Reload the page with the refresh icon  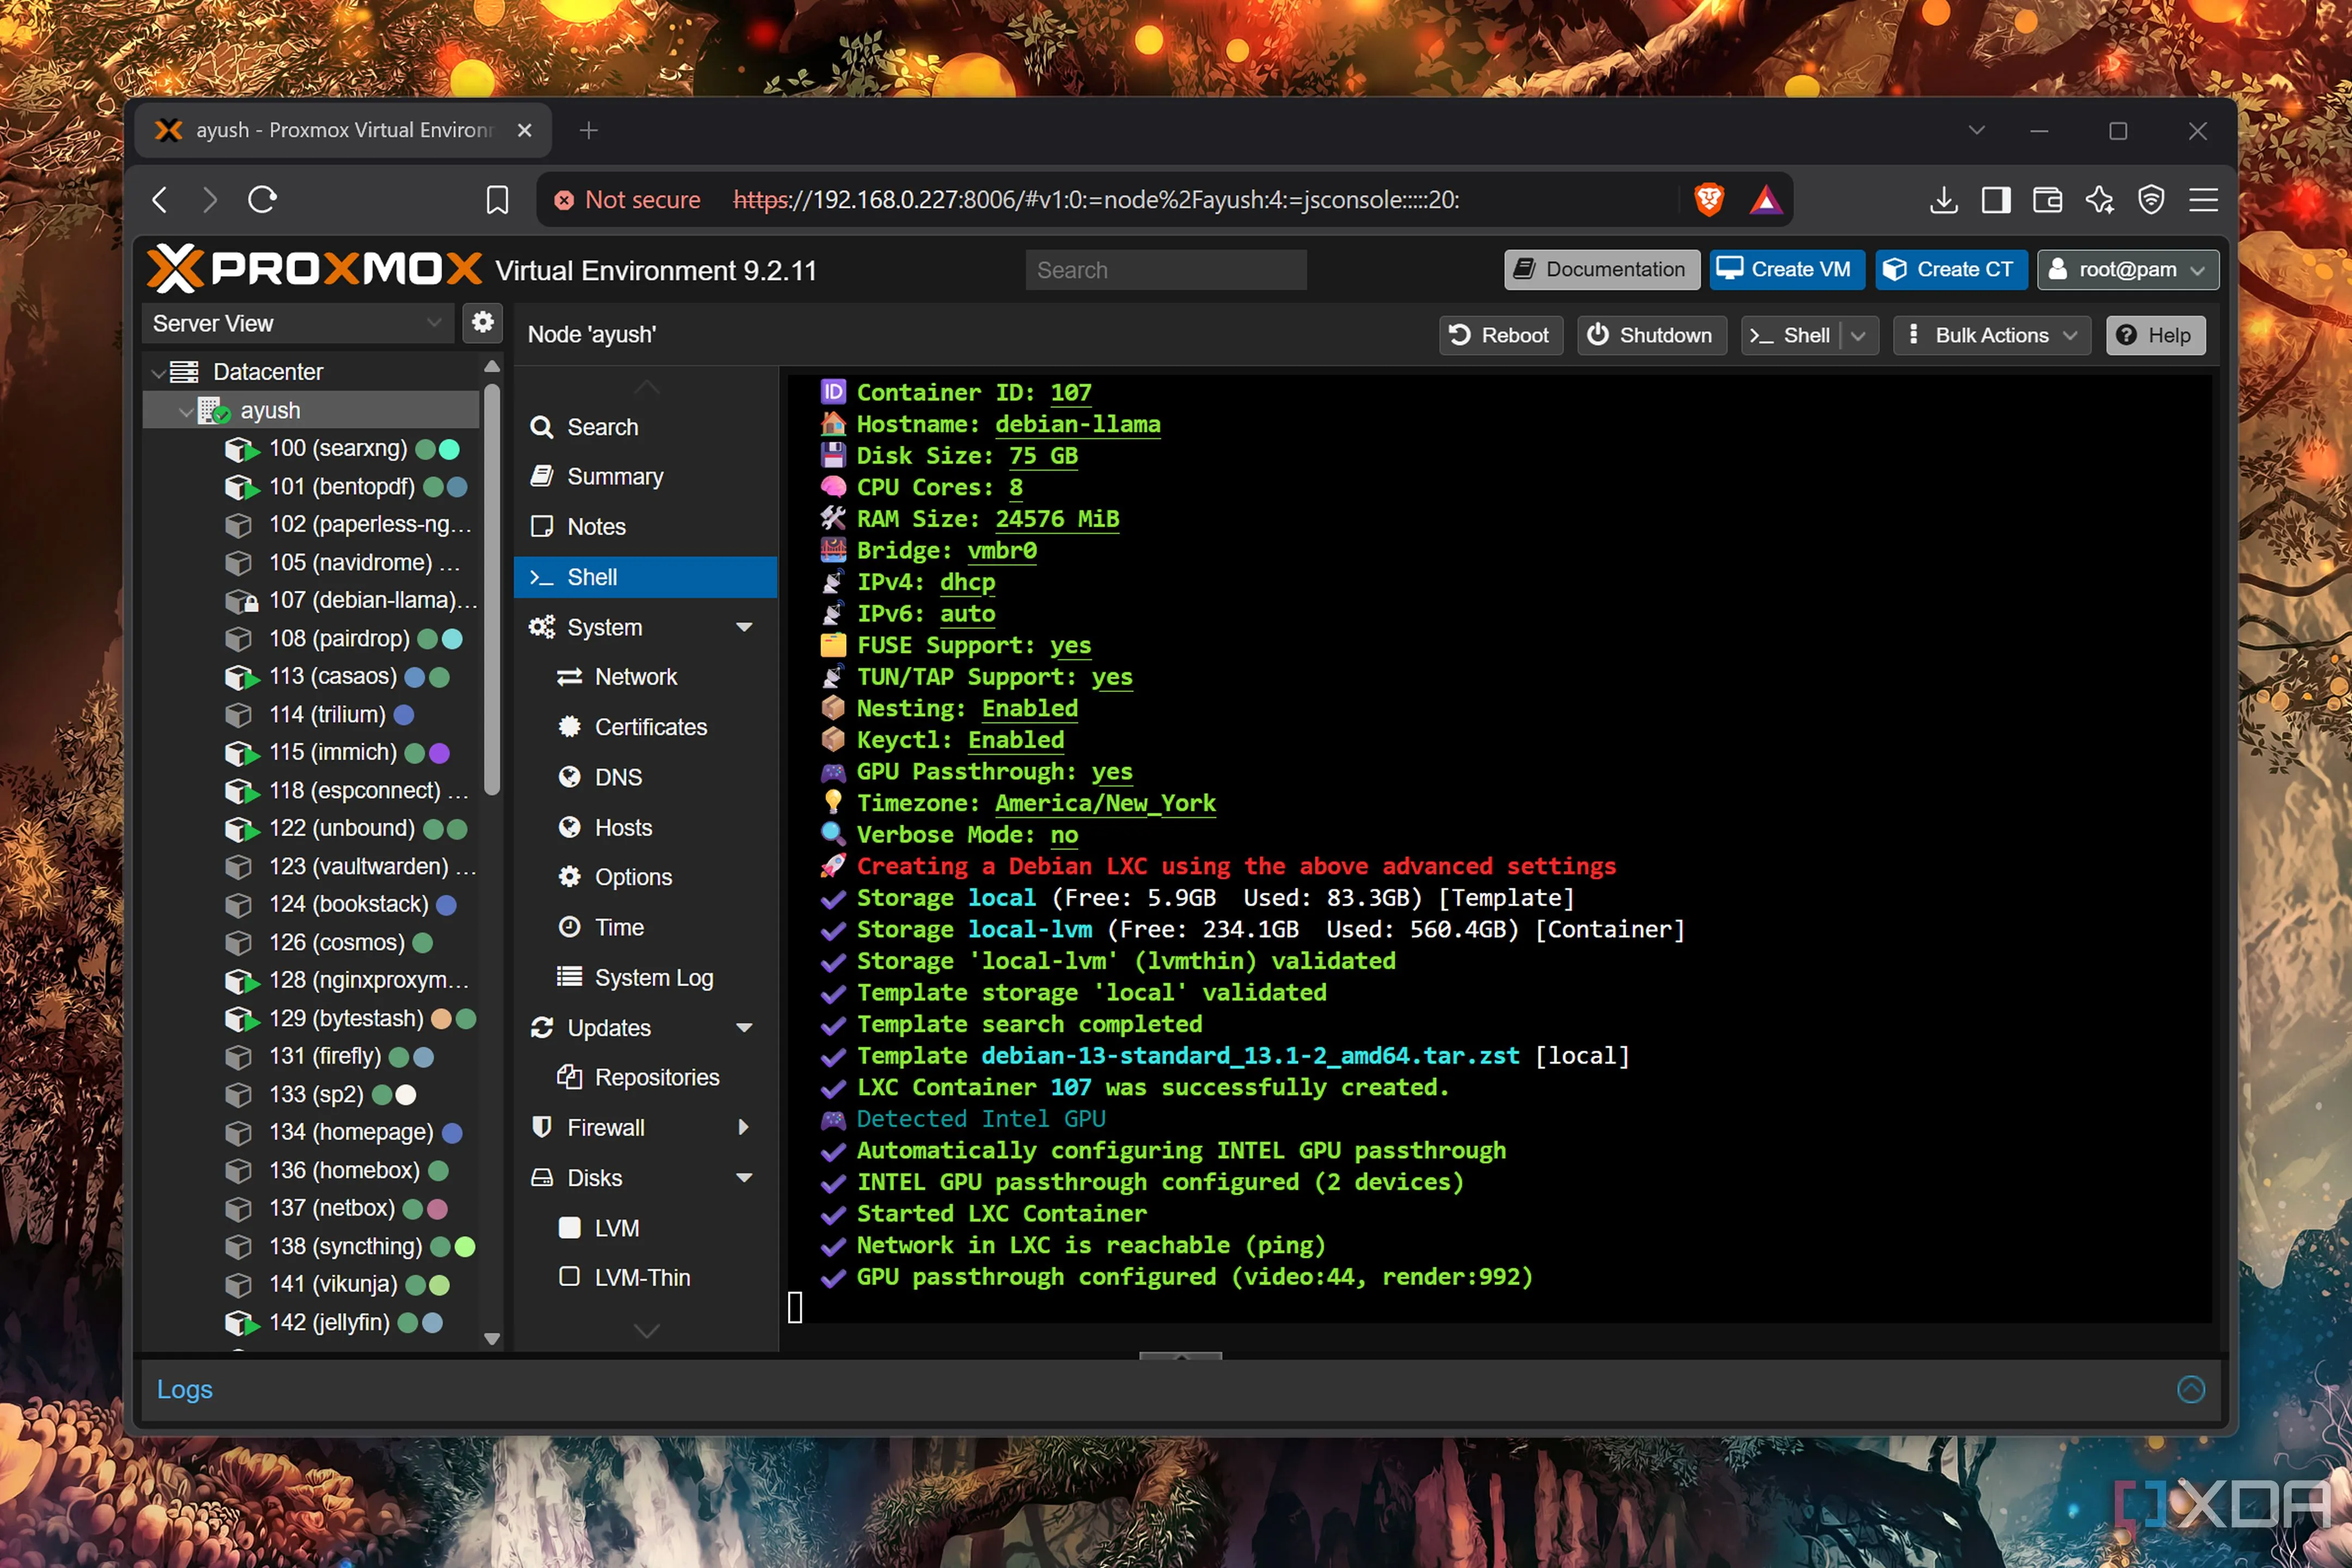click(262, 200)
